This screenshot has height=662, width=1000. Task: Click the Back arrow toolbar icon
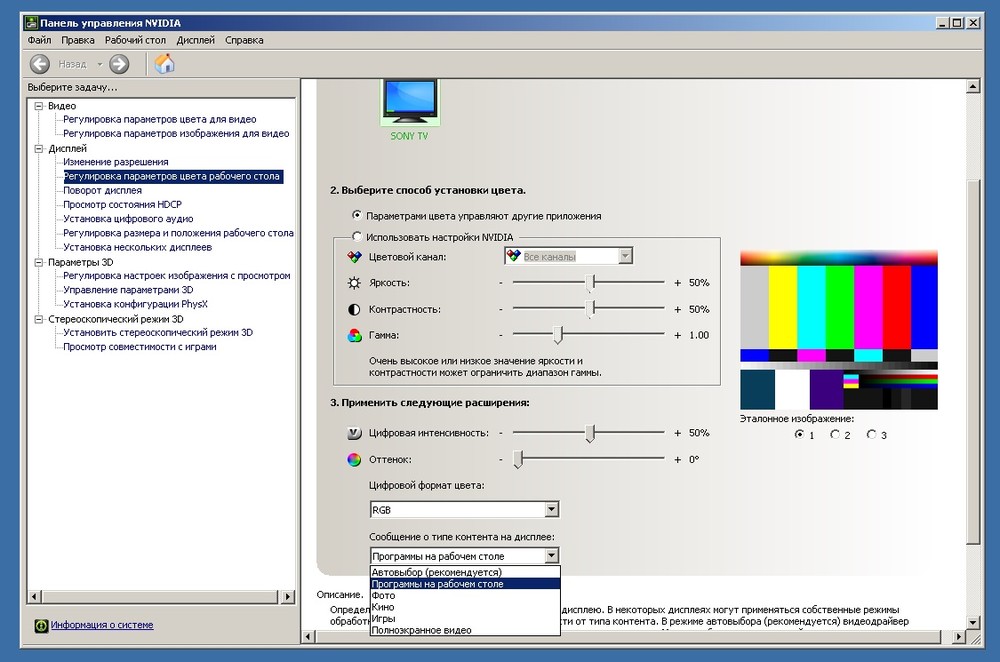pyautogui.click(x=40, y=64)
